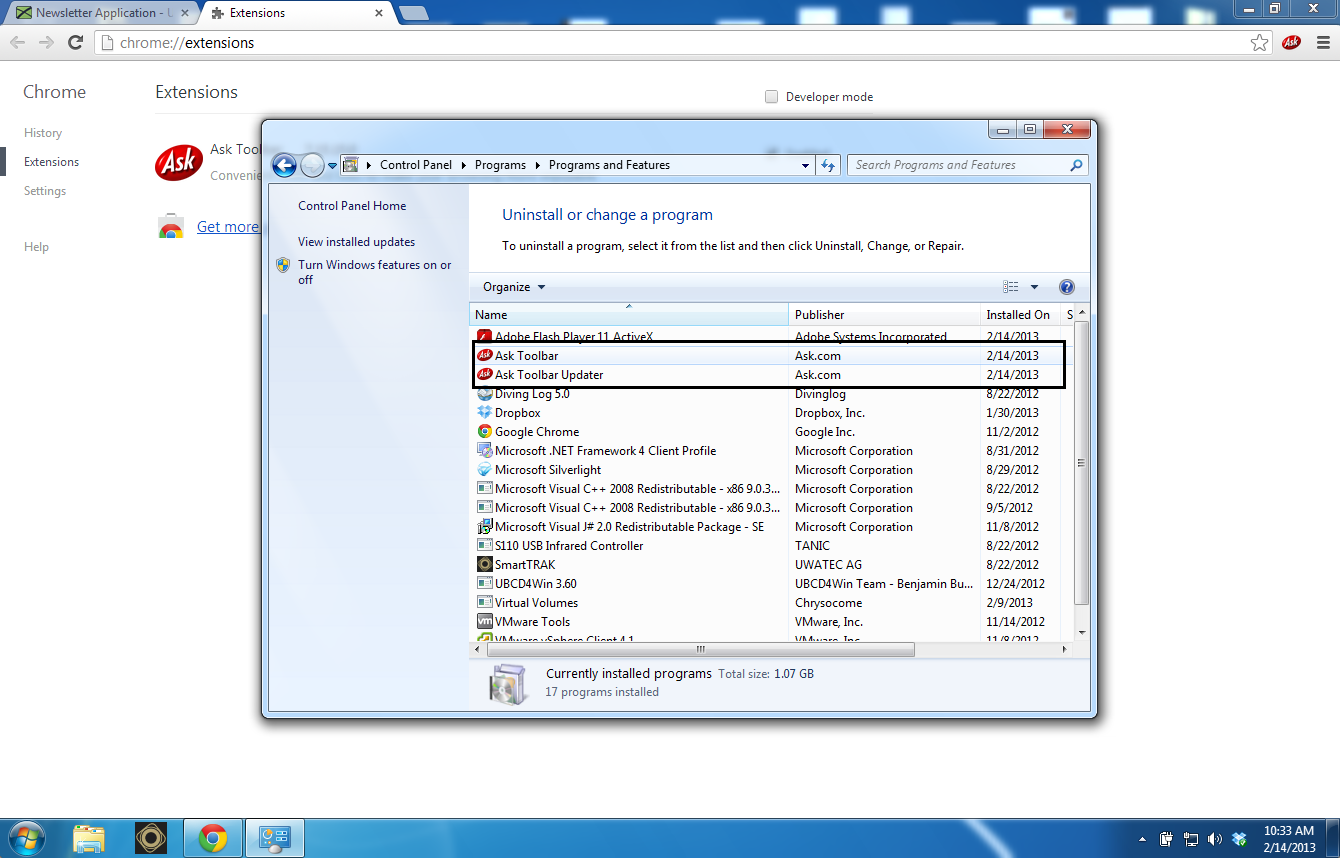Screen dimensions: 1340x858
Task: Click Chrome back arrow
Action: pos(17,43)
